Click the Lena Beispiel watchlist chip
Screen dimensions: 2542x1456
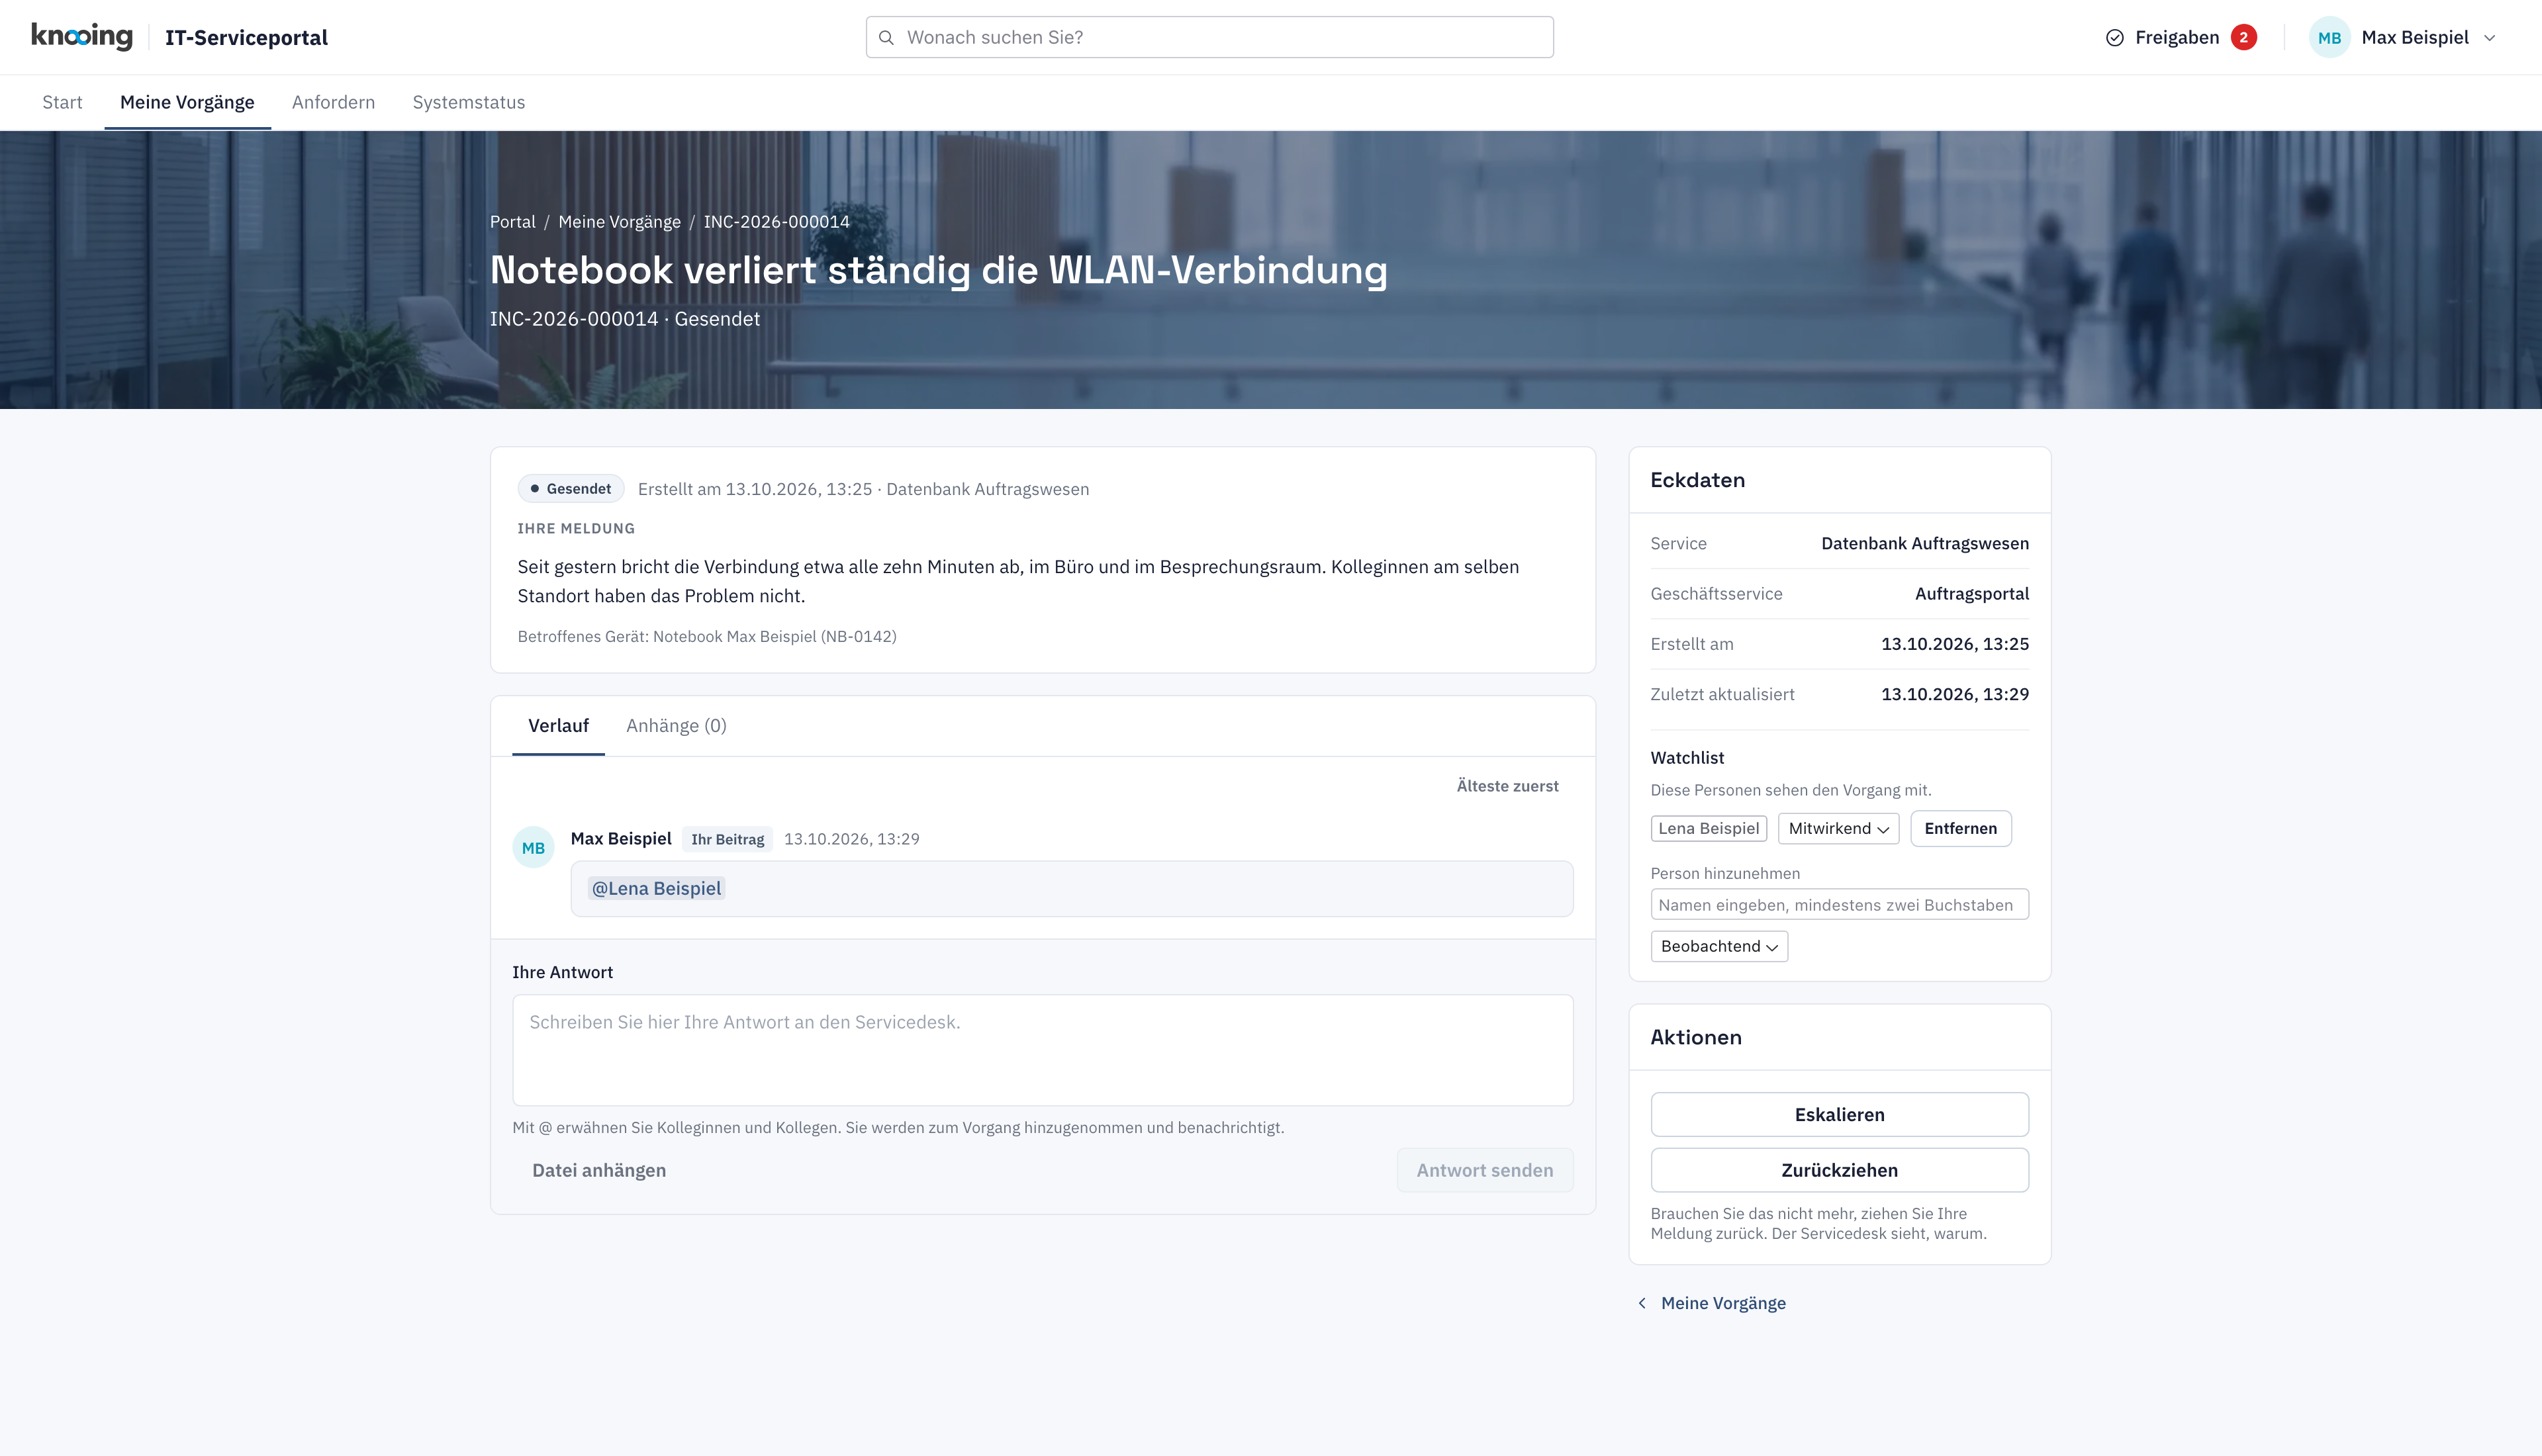1708,828
